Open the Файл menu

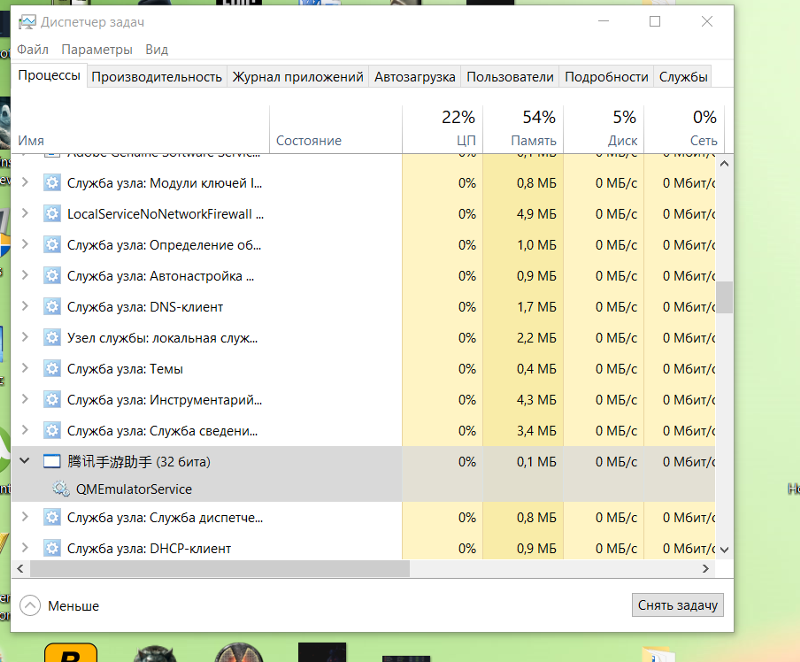tap(32, 49)
